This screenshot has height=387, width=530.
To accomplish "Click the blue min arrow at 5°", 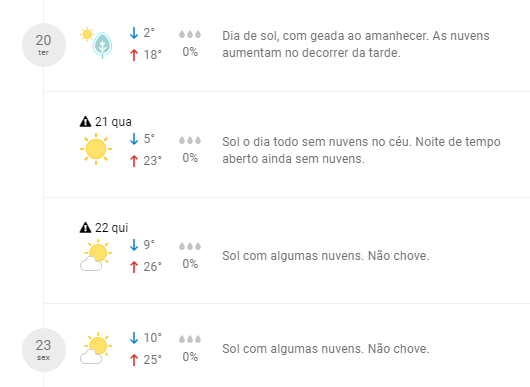I will [x=134, y=139].
